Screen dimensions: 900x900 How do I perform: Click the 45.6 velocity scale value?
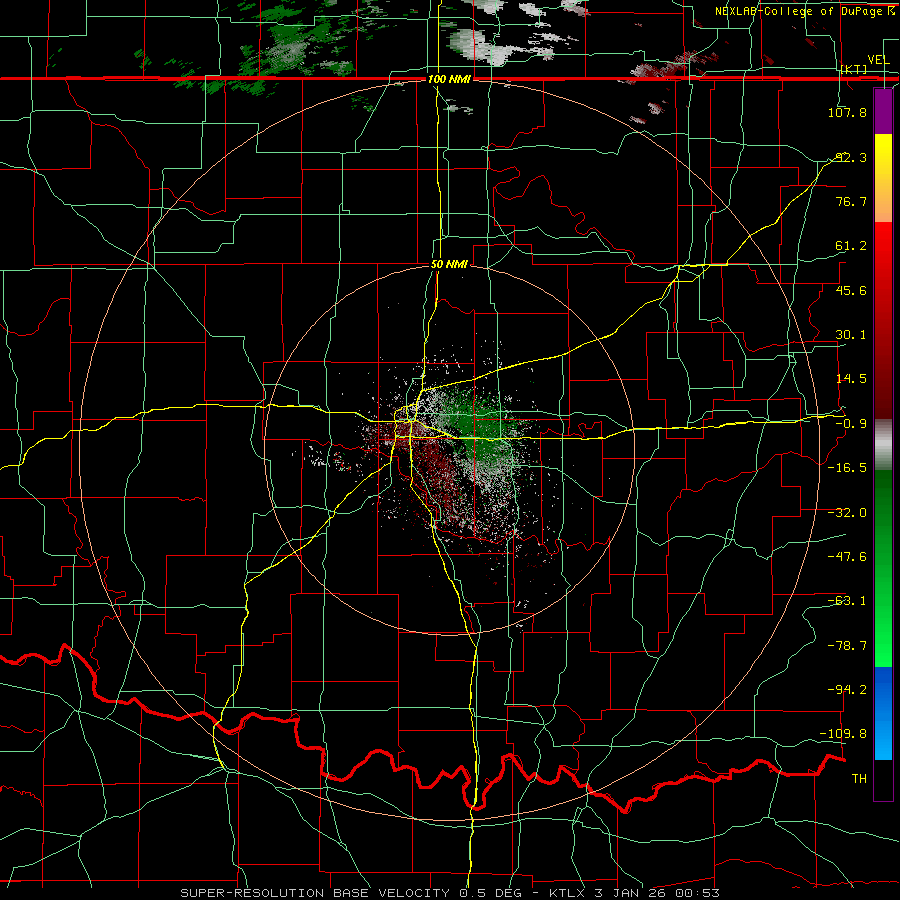pos(851,290)
